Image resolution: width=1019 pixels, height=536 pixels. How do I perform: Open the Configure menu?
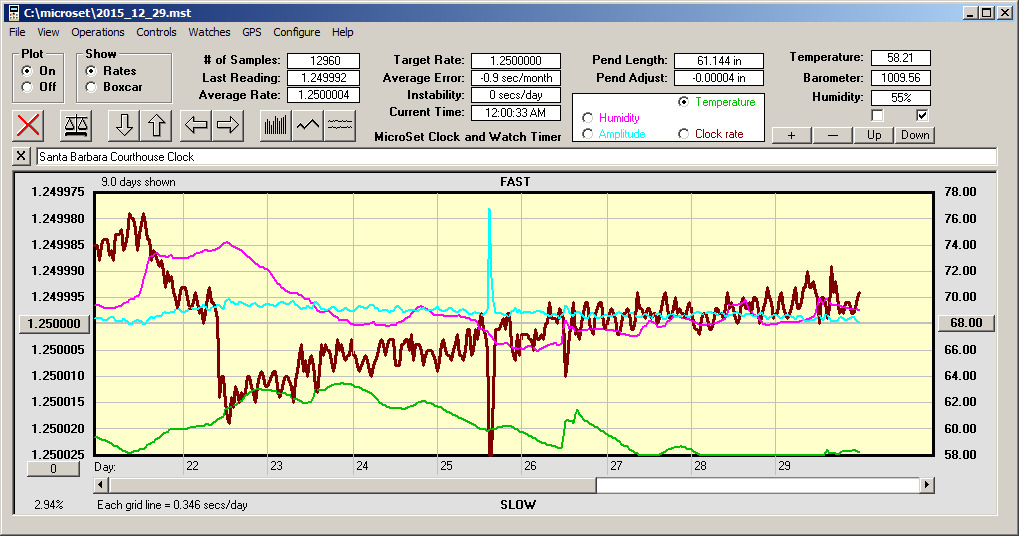(x=297, y=32)
